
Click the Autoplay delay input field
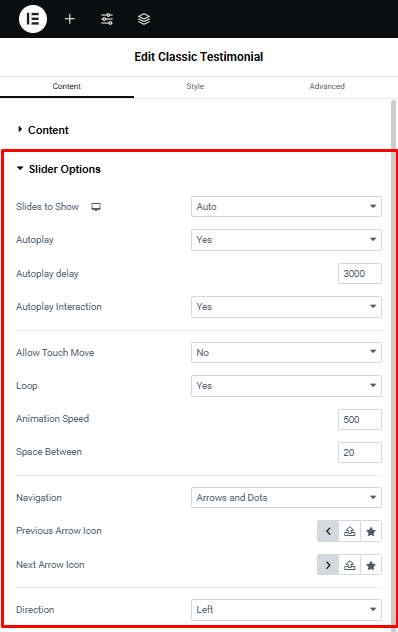[x=360, y=273]
